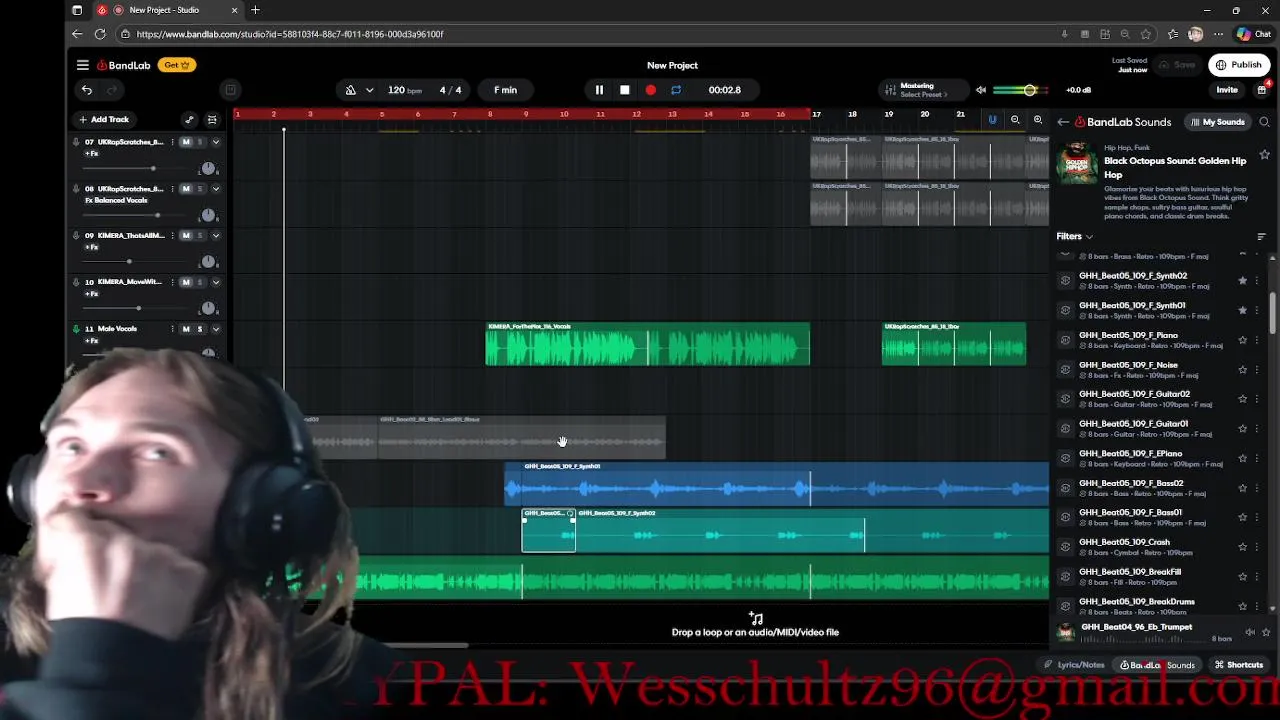Add Fx to track 10
The height and width of the screenshot is (720, 1280).
92,294
